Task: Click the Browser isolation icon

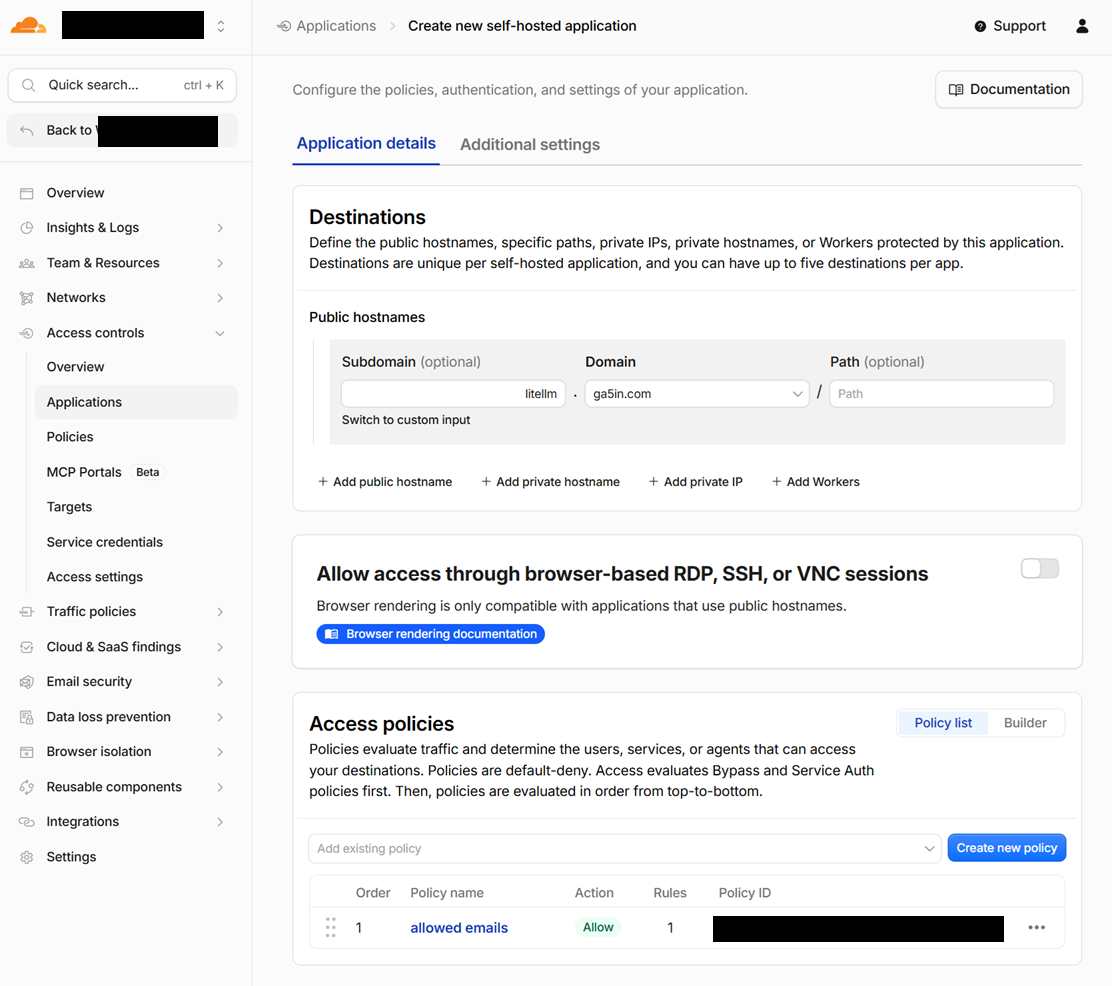Action: coord(27,752)
